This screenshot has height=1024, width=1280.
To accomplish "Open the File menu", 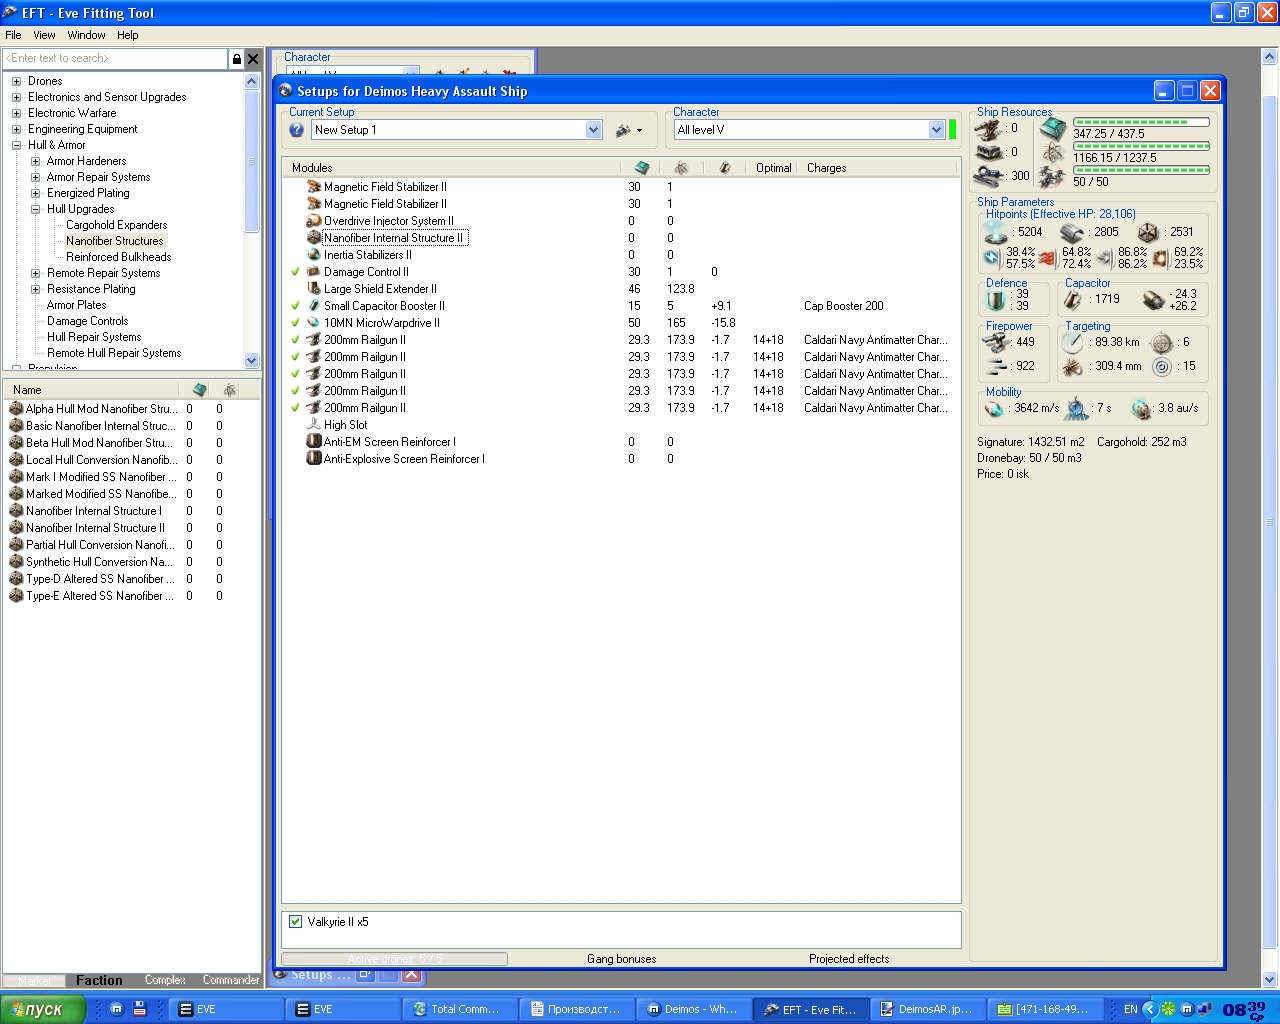I will 13,35.
